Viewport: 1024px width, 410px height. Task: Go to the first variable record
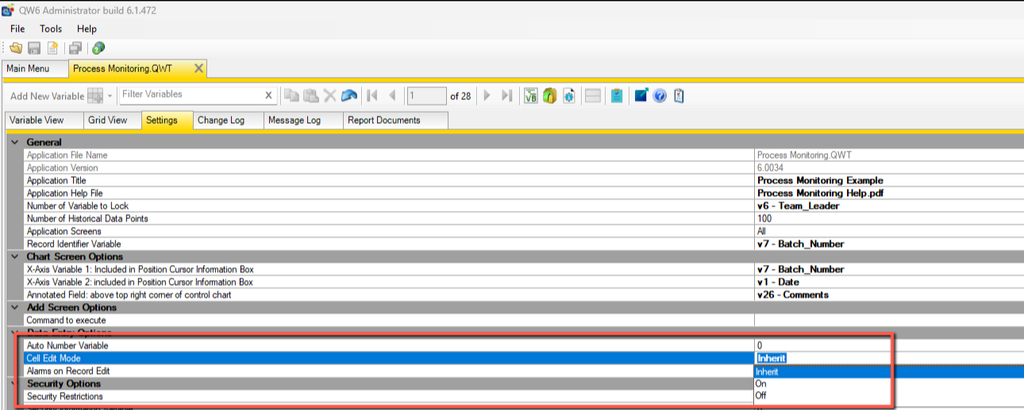coord(372,96)
